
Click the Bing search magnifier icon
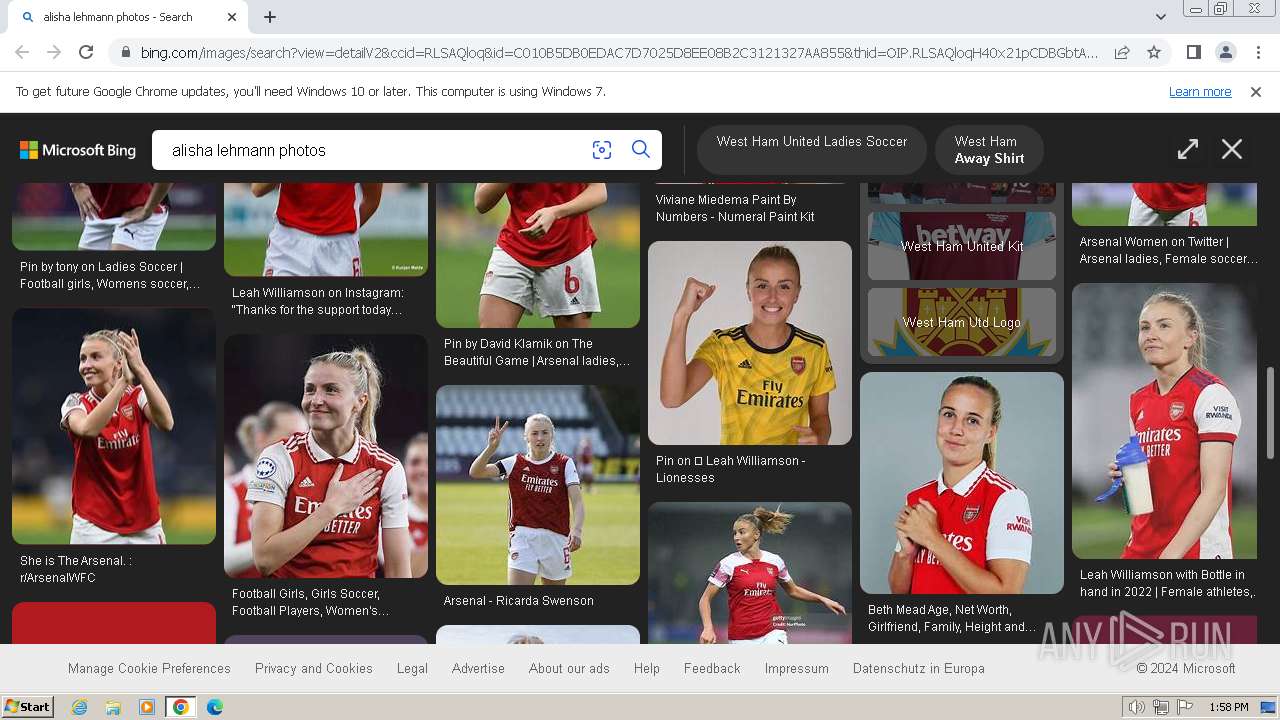point(641,150)
